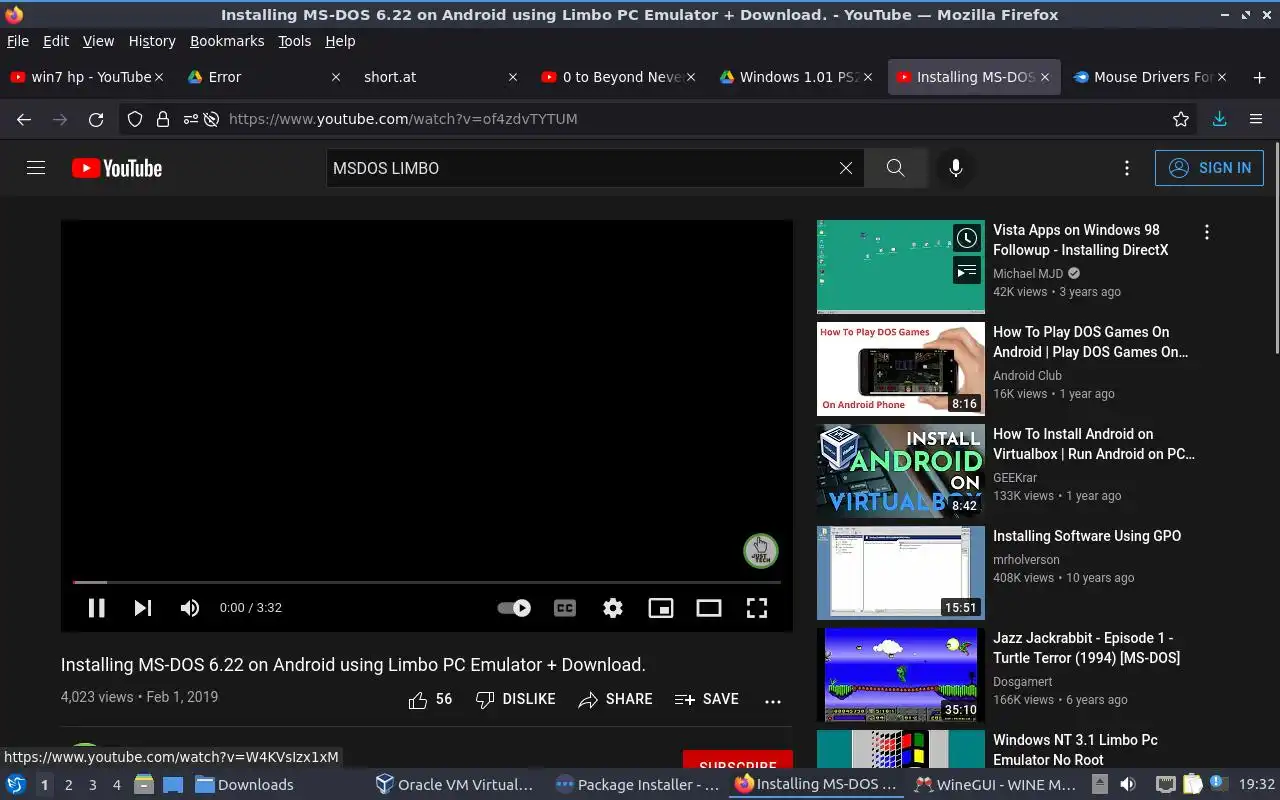This screenshot has width=1280, height=800.
Task: Enable miniplayer mode
Action: (x=661, y=608)
